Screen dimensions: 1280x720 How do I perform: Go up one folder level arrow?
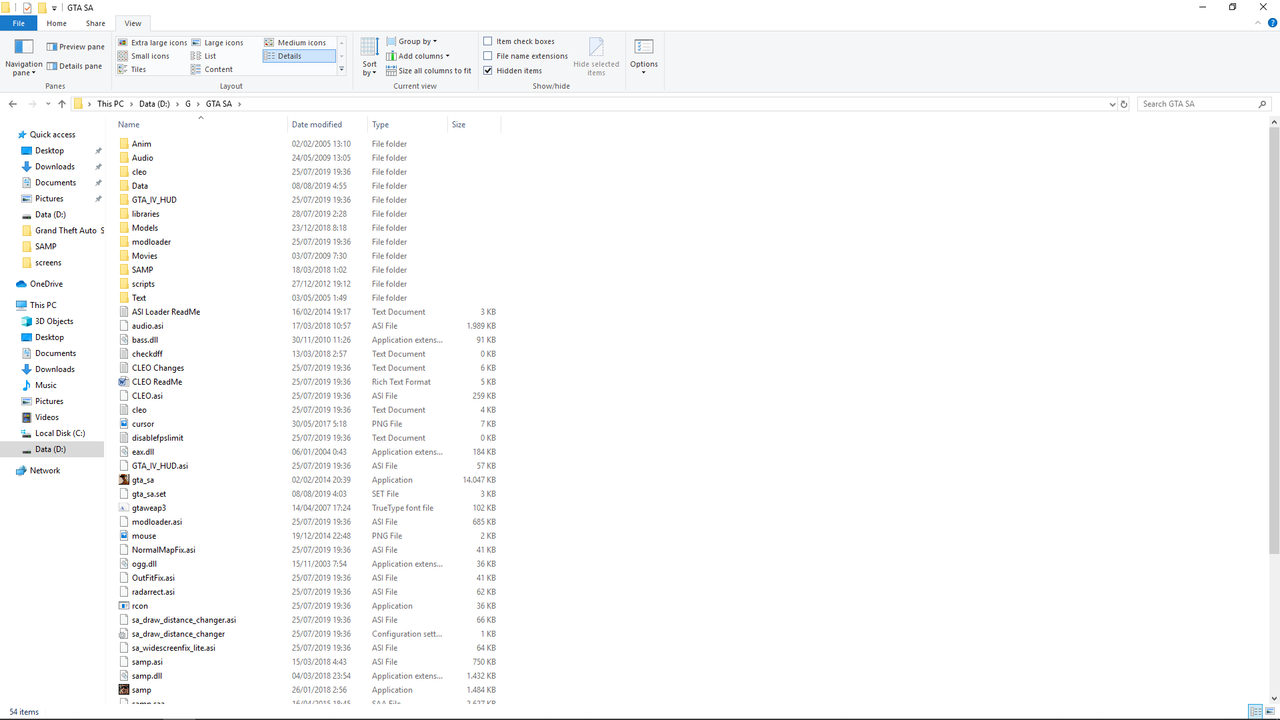coord(62,104)
